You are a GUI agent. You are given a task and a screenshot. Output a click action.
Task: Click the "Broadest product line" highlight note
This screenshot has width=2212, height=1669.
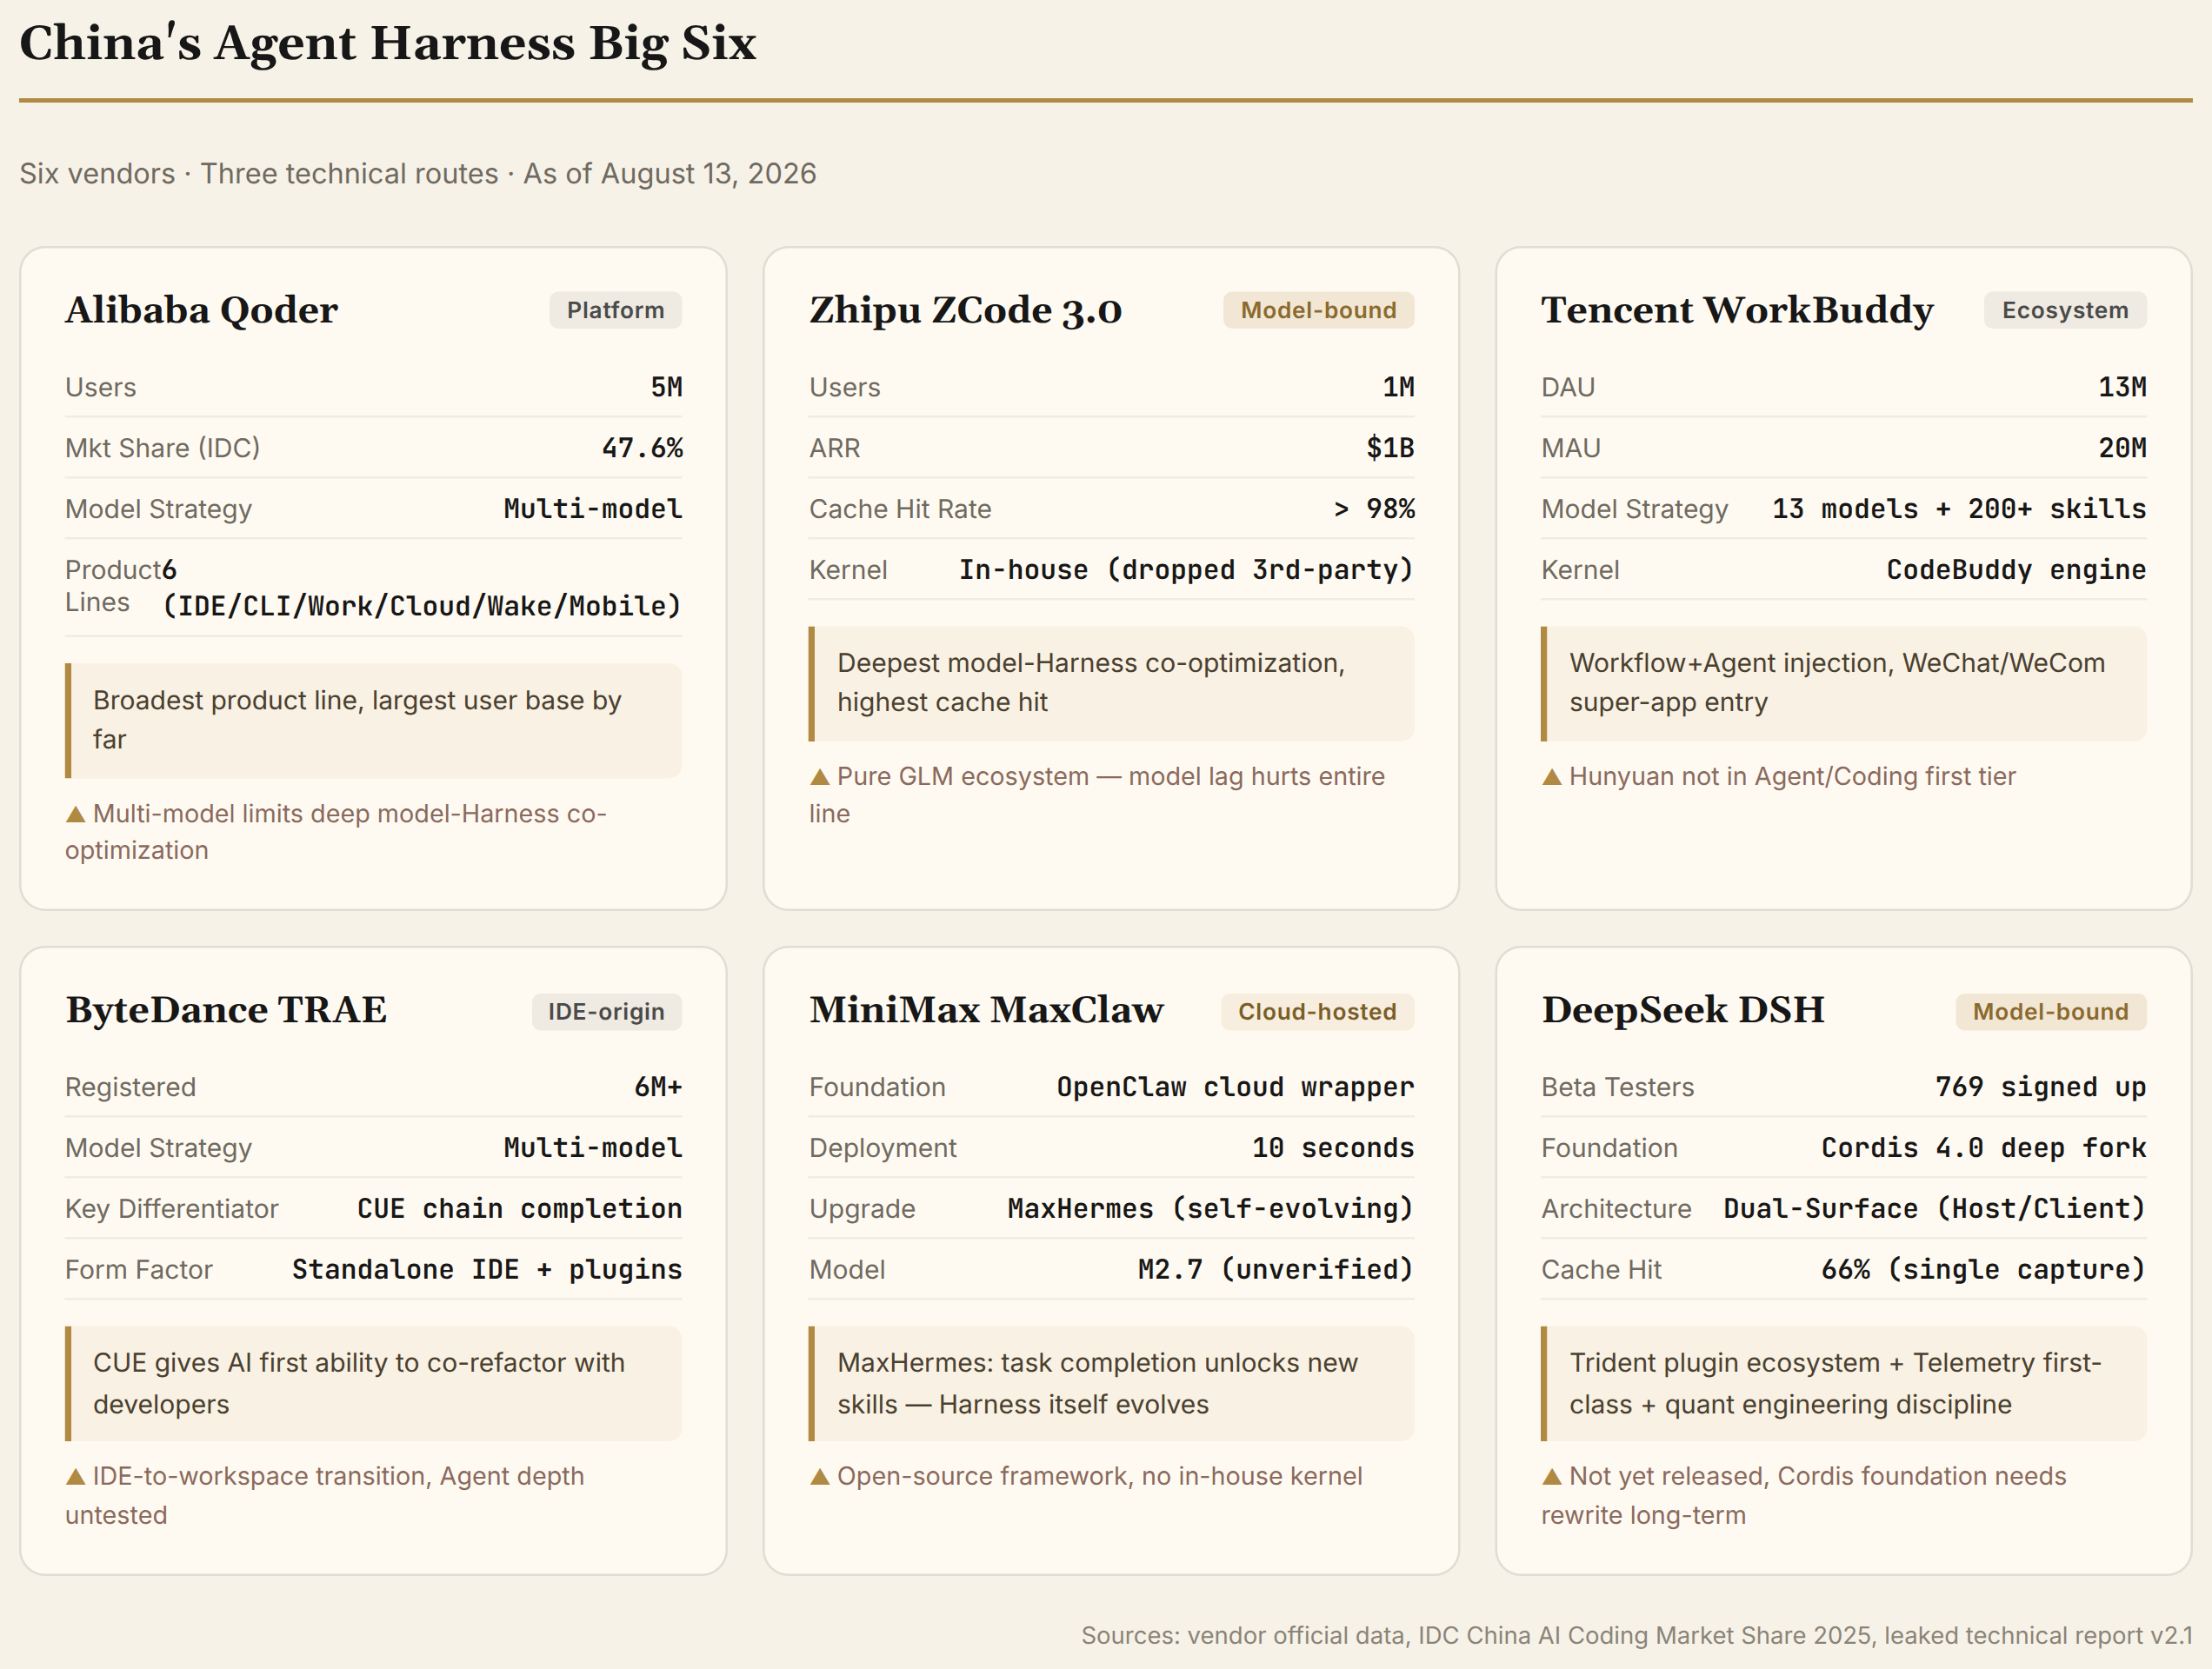pyautogui.click(x=373, y=720)
